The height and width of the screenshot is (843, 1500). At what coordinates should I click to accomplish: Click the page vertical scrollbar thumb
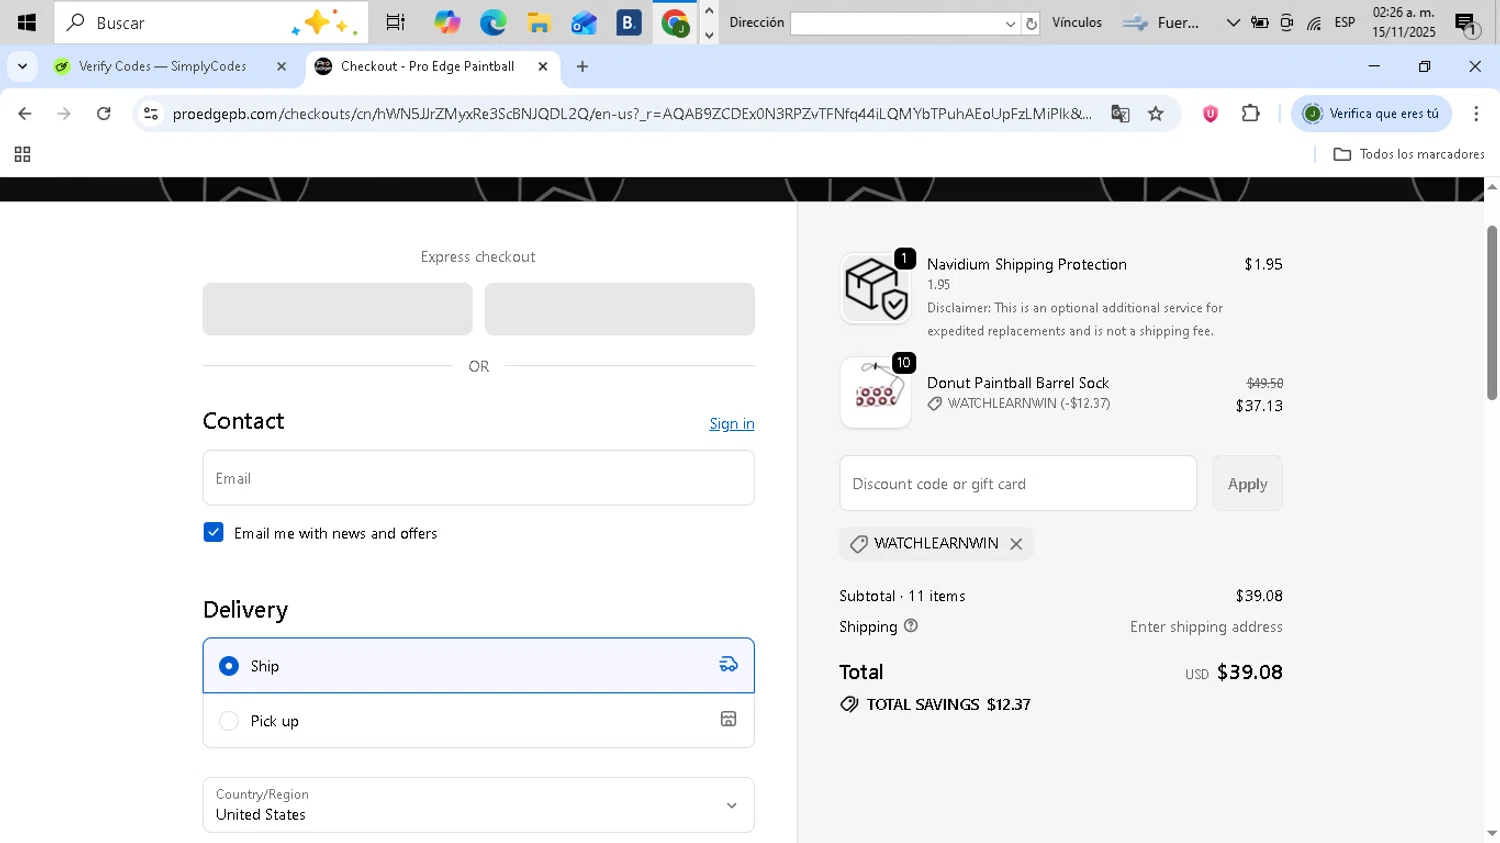1491,312
